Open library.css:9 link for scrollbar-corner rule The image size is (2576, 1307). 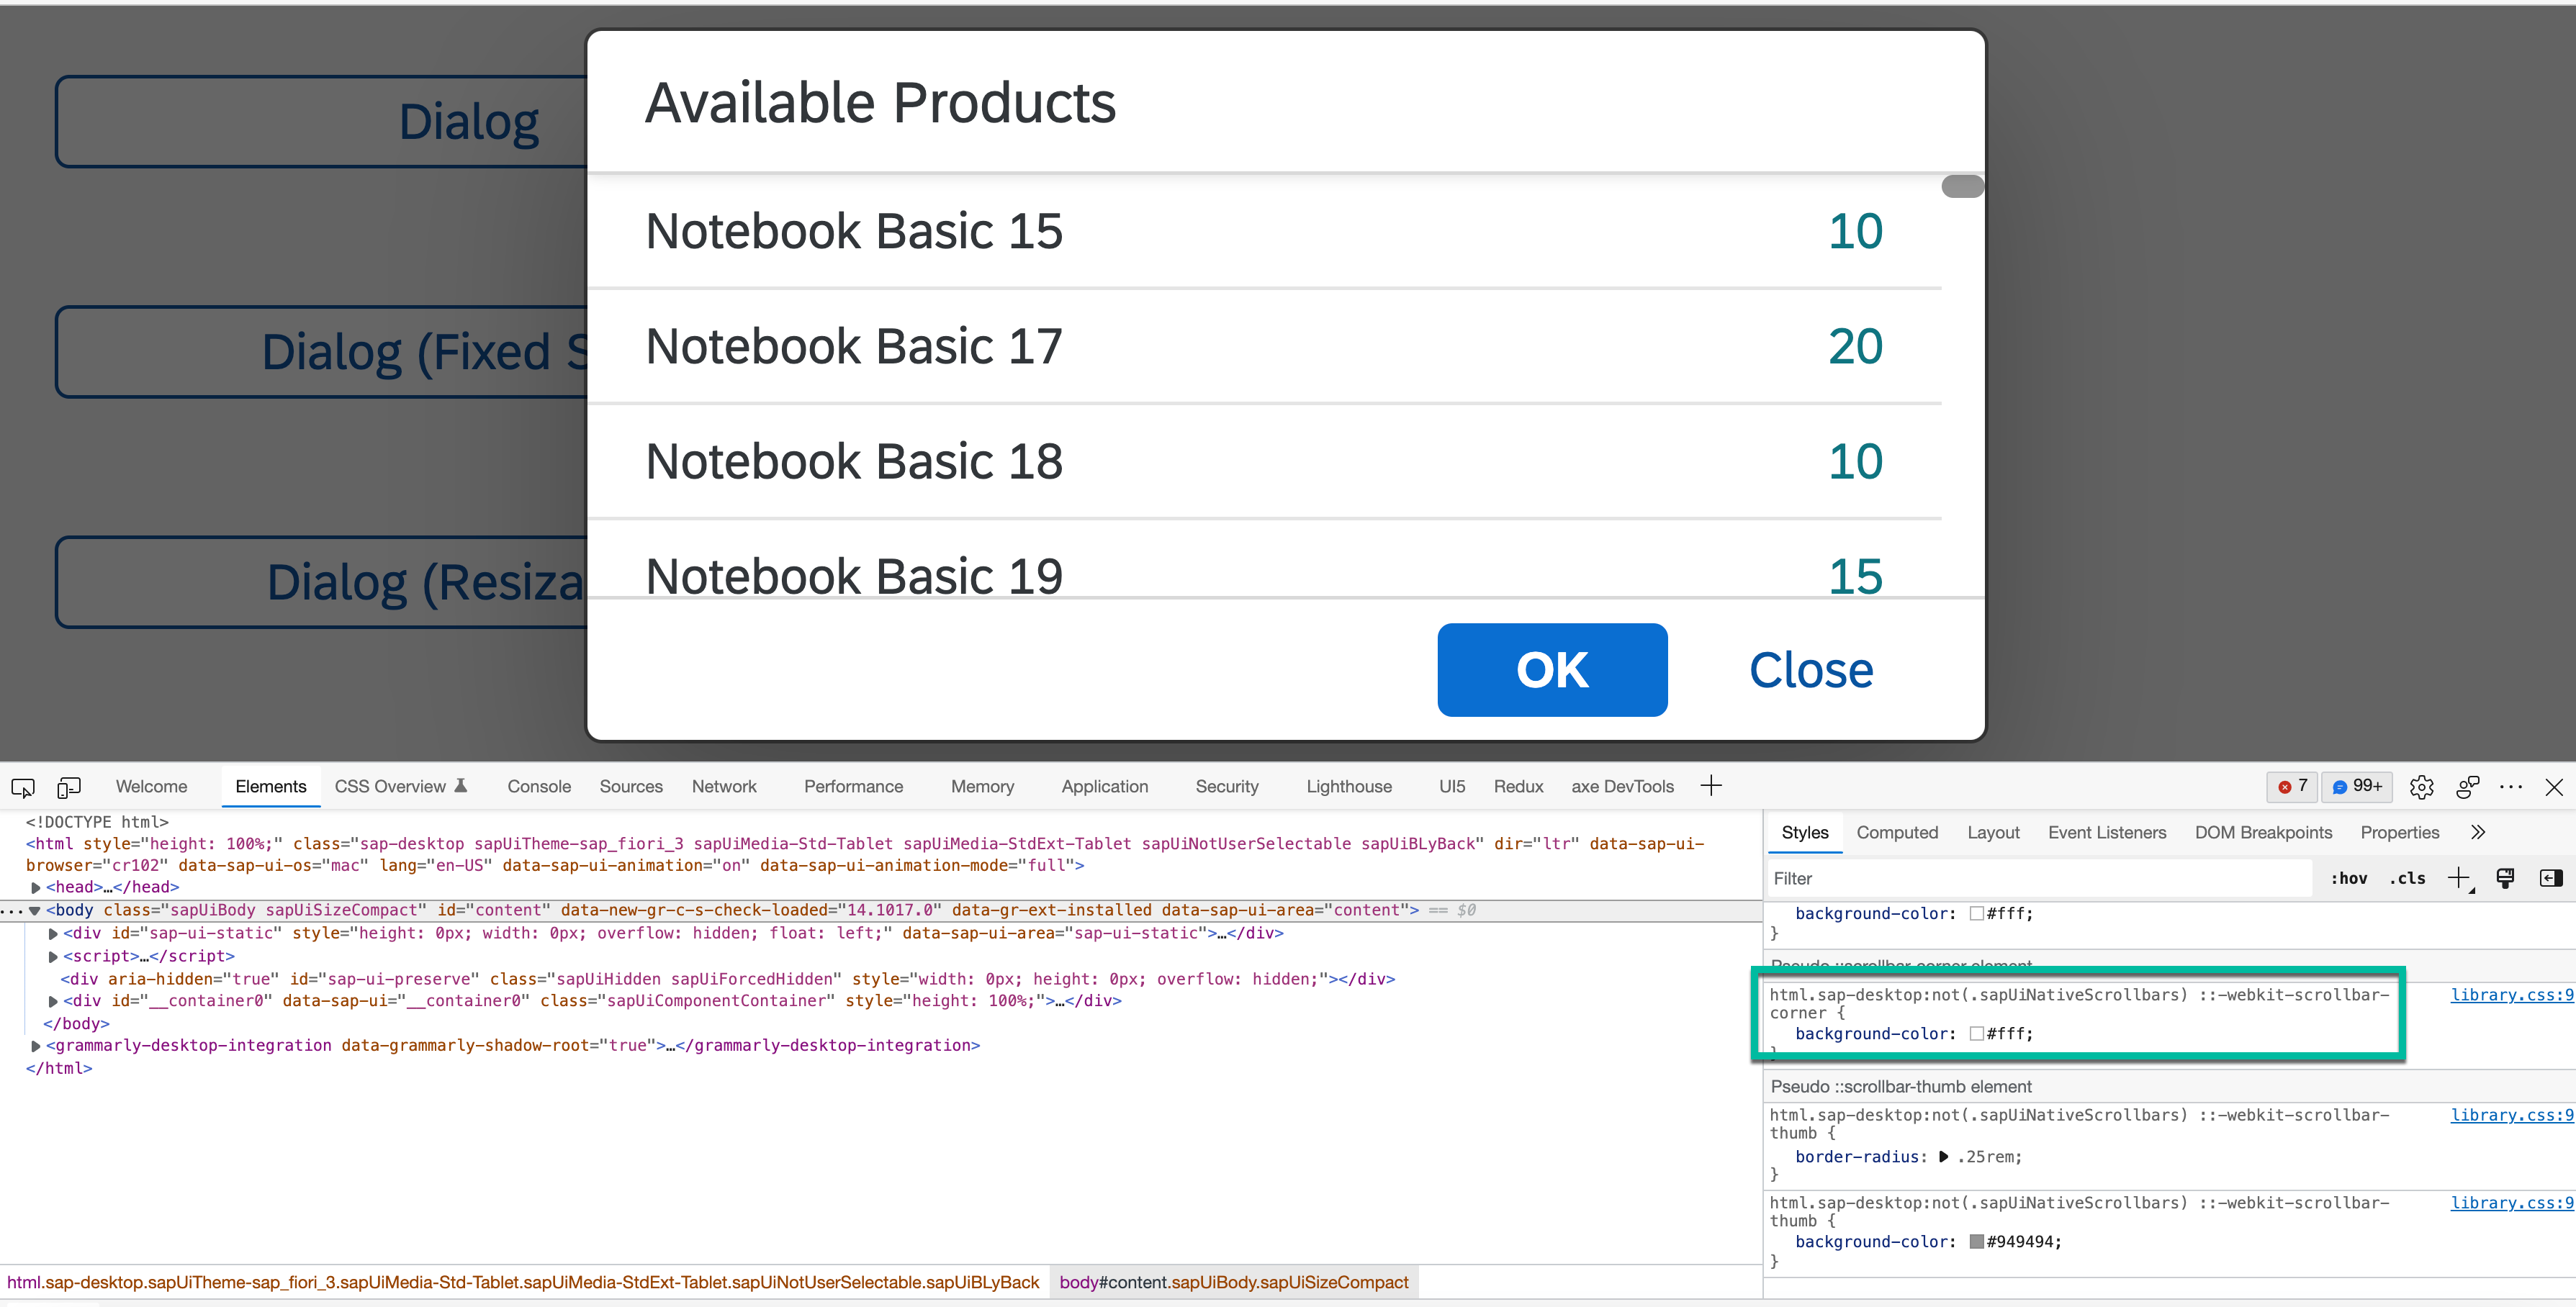point(2511,995)
